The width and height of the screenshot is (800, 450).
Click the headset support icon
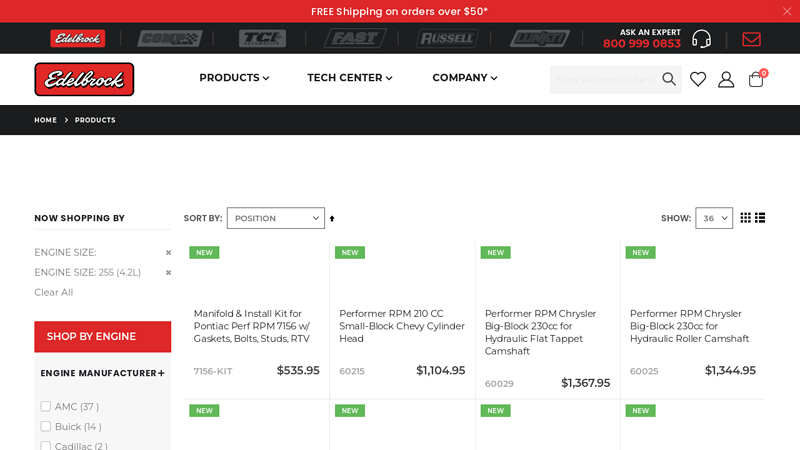pyautogui.click(x=702, y=39)
